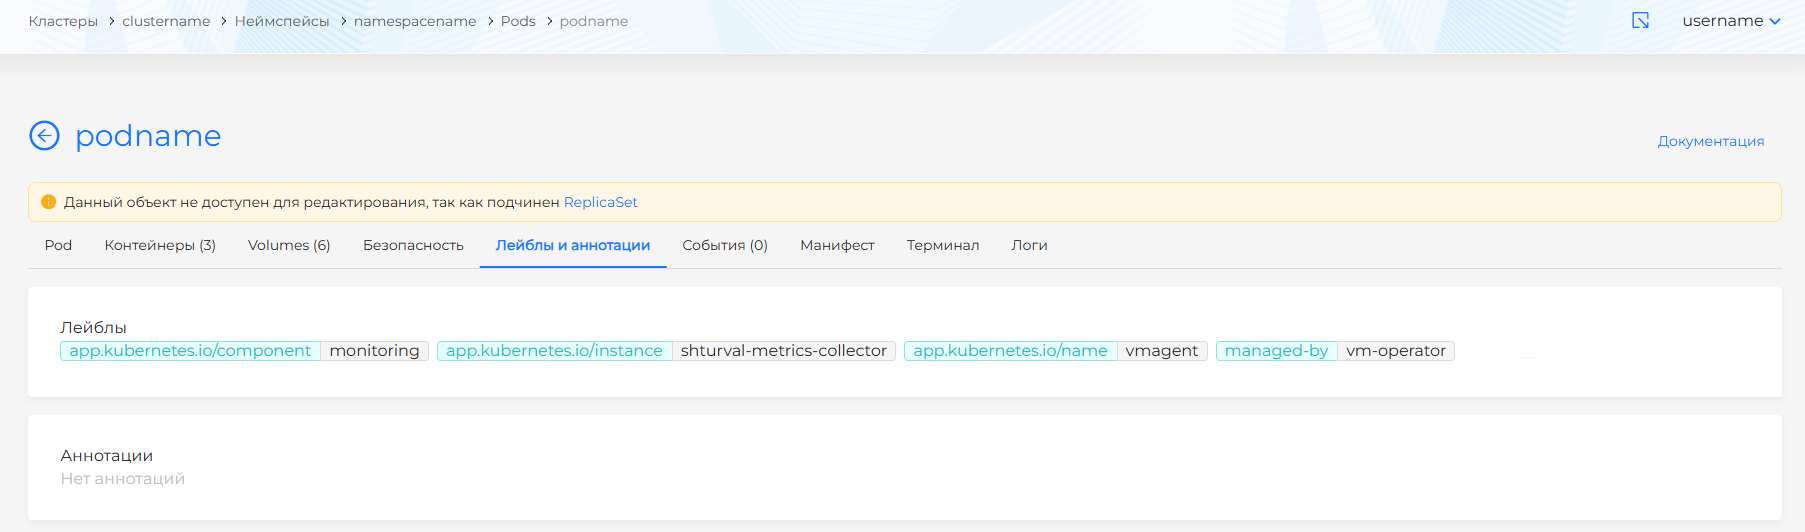
Task: Click the Pods breadcrumb link
Action: pyautogui.click(x=518, y=21)
